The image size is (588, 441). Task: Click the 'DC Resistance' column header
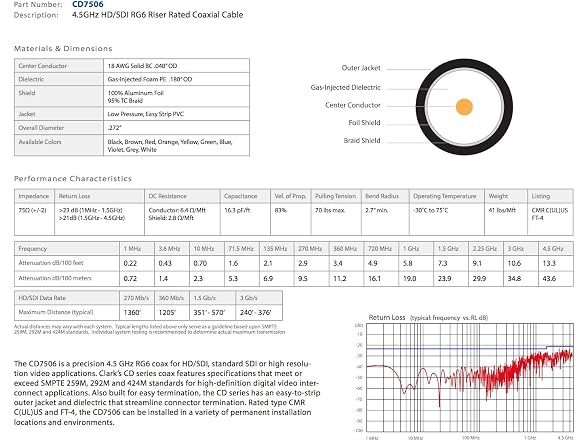[x=167, y=196]
